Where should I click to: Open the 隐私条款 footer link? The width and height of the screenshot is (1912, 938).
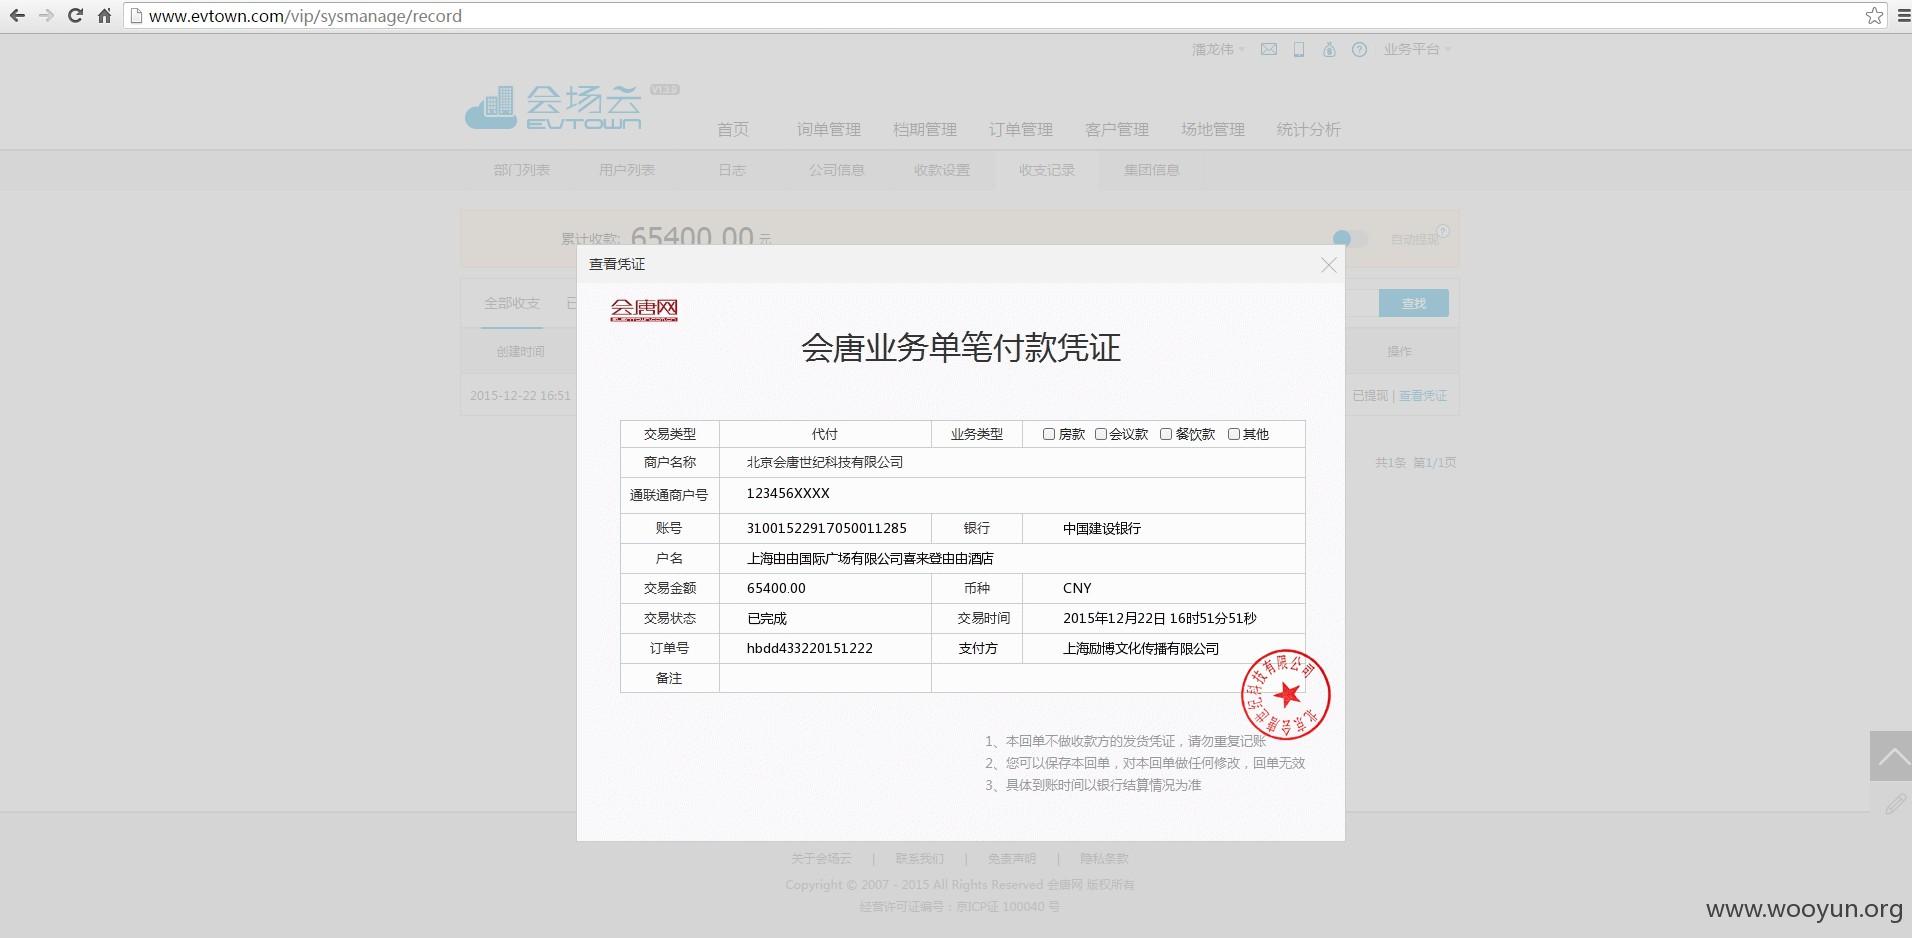coord(1104,858)
